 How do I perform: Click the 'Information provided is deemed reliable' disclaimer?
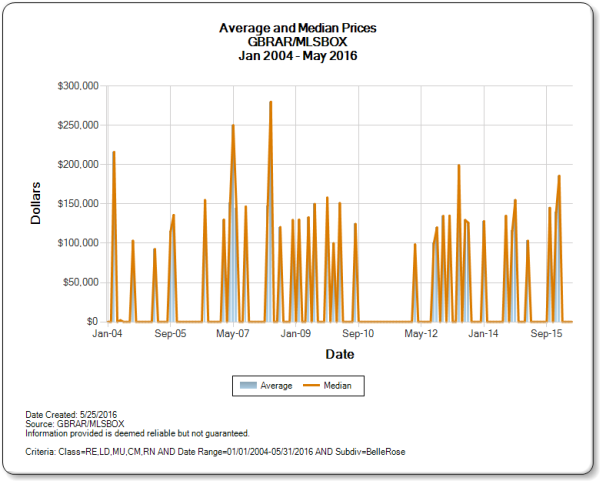click(x=137, y=434)
